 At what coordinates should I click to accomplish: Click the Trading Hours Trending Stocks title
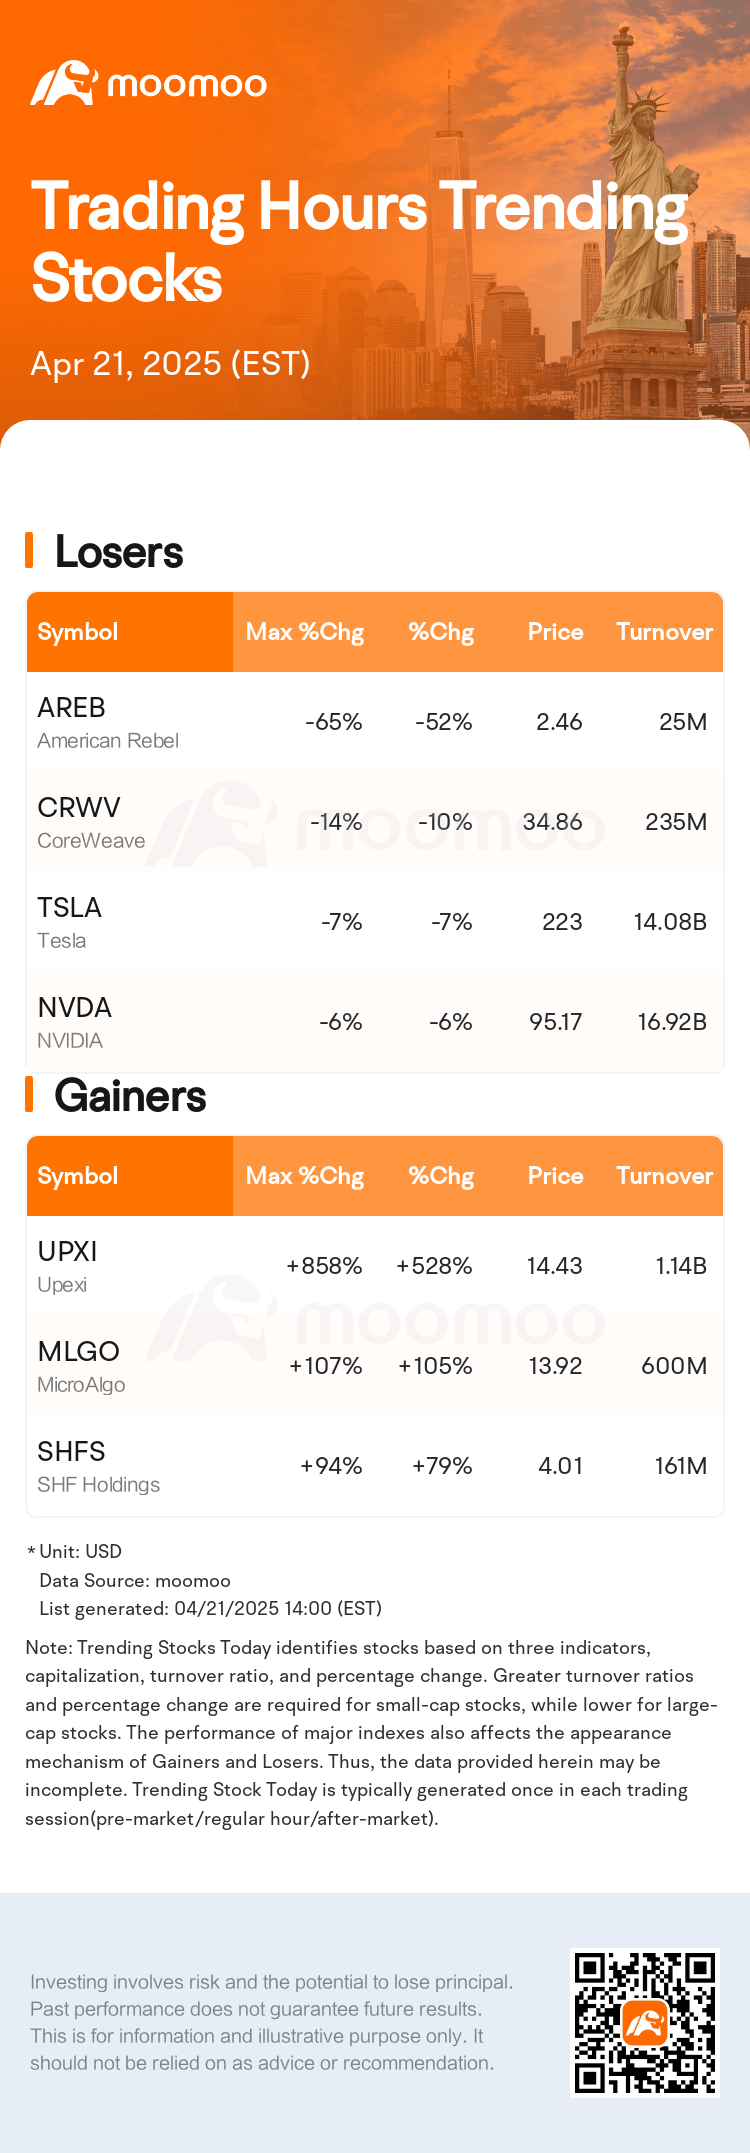pos(360,241)
